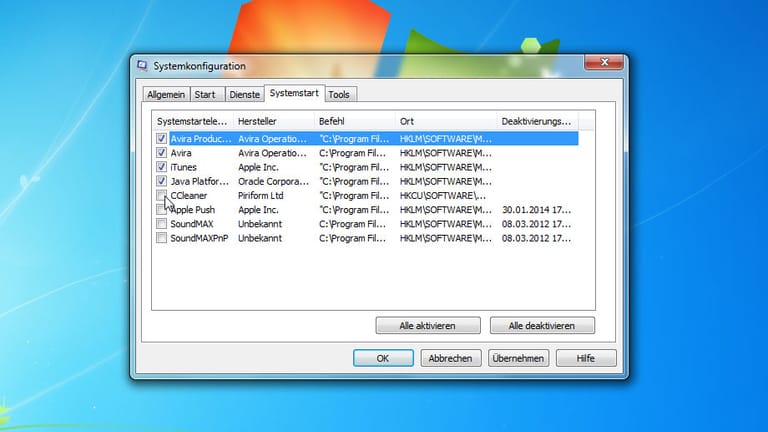This screenshot has height=432, width=768.
Task: Sort by Deaktivierungsdatum column header
Action: click(x=537, y=121)
